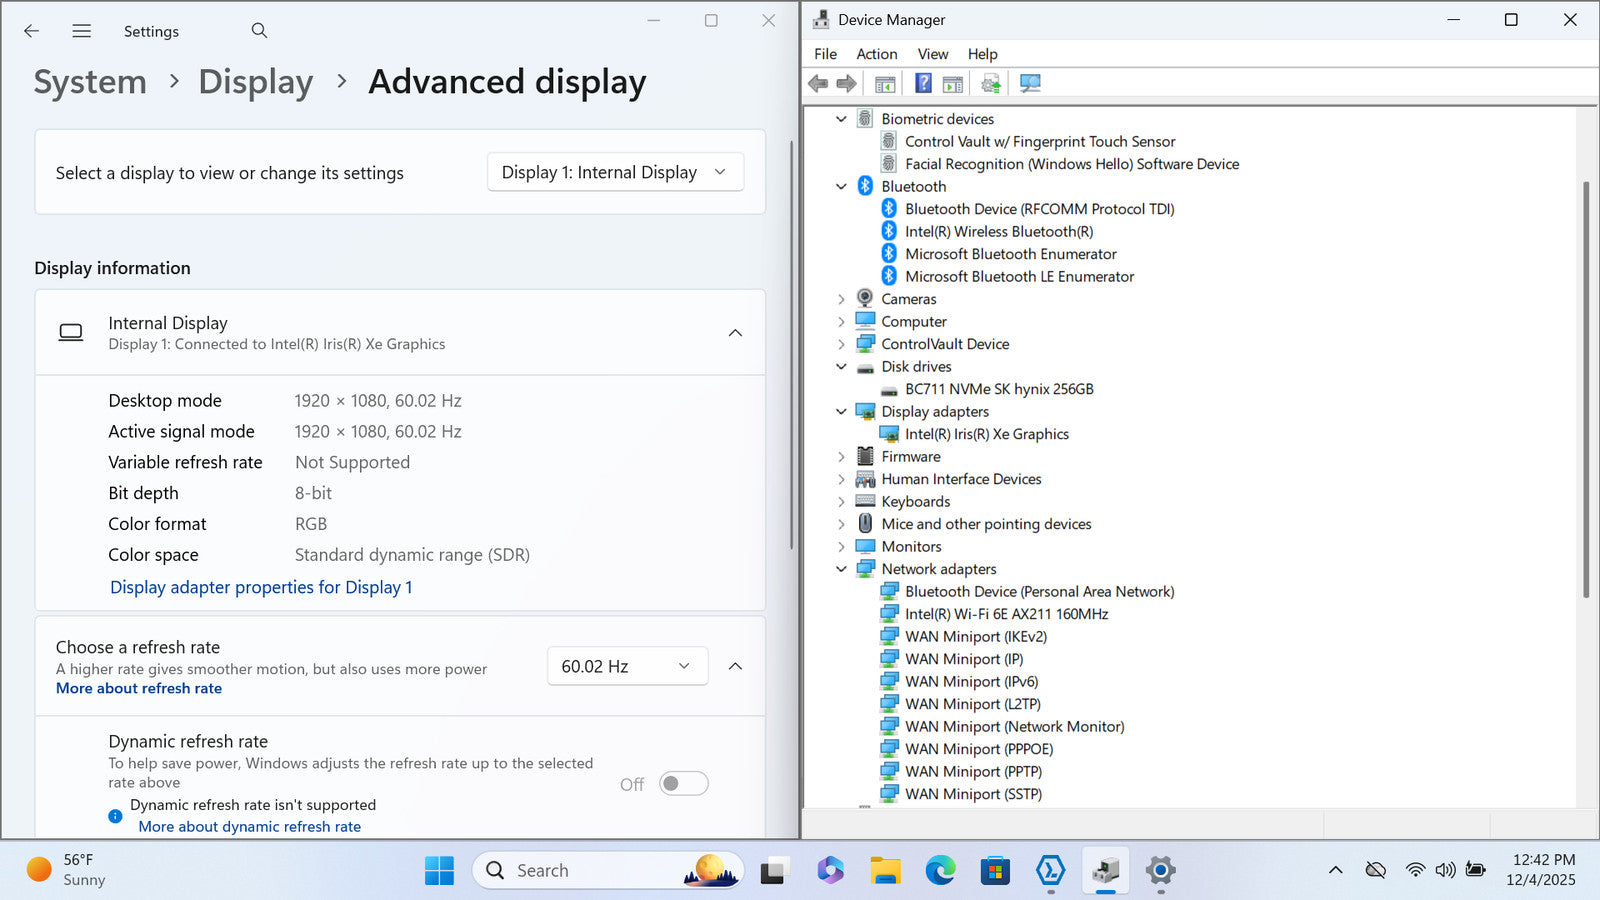Collapse the Network adapters tree node
This screenshot has width=1600, height=900.
tap(841, 569)
